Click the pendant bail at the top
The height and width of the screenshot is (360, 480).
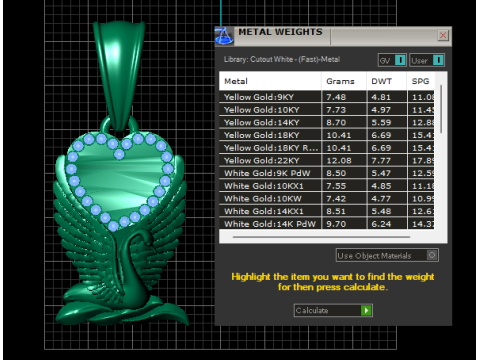(x=119, y=77)
